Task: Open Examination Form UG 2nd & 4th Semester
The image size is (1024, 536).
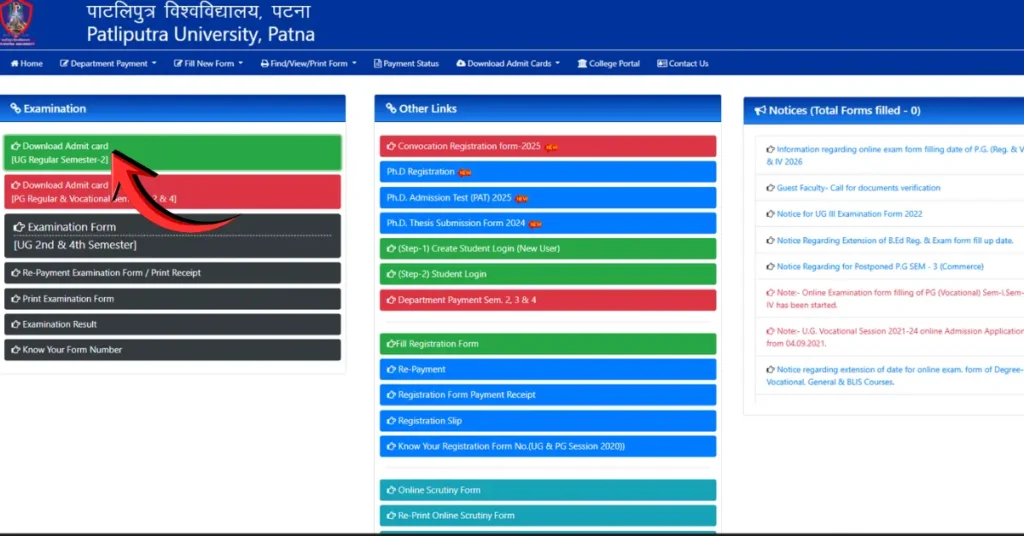Action: click(x=172, y=236)
